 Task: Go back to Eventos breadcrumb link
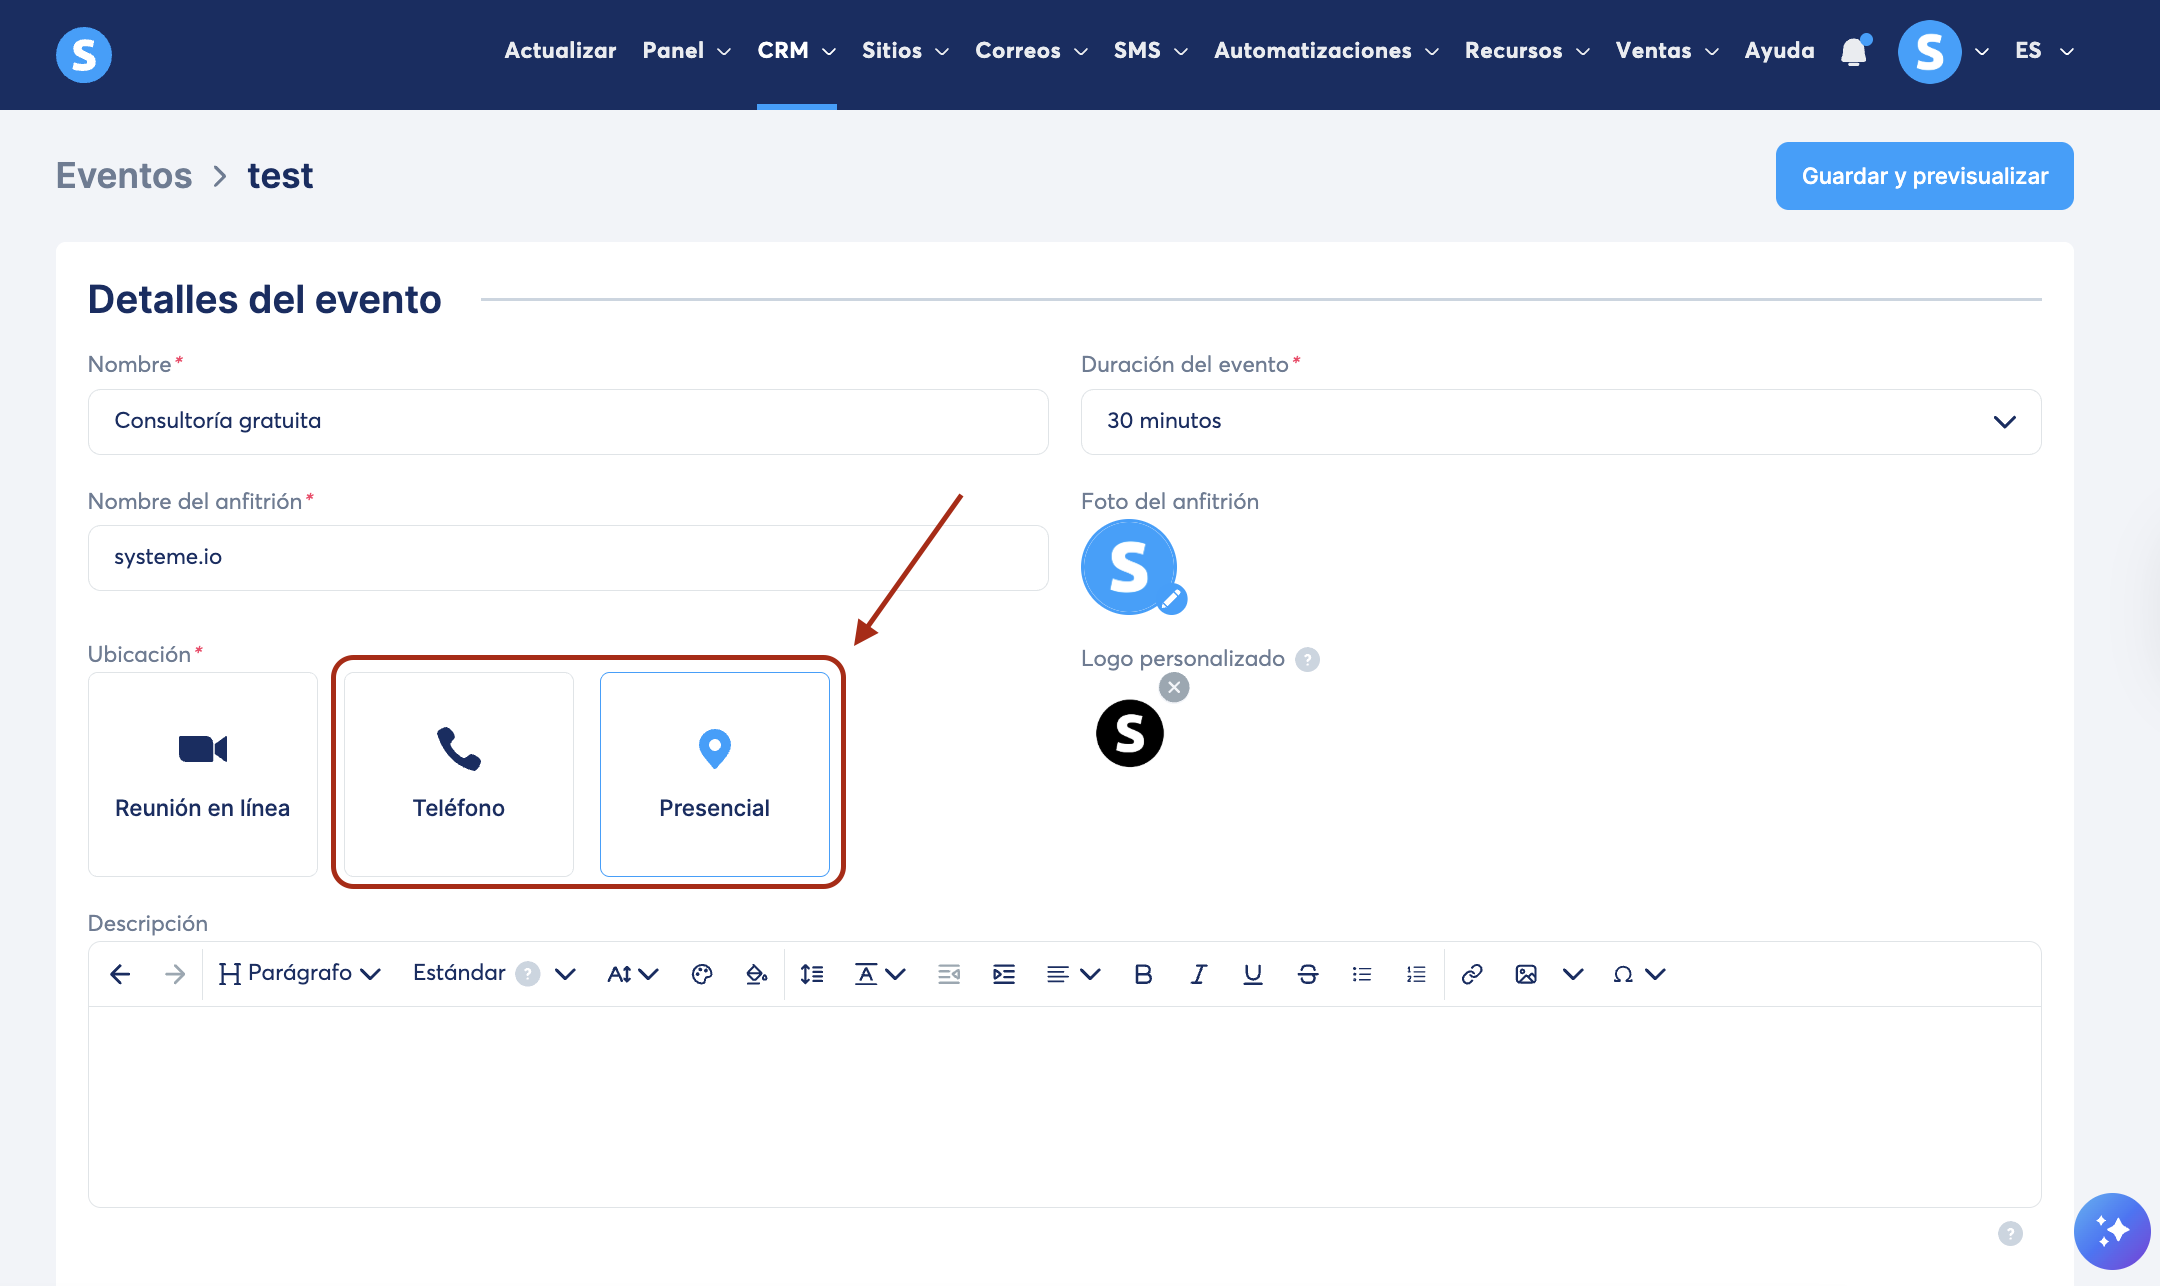click(124, 175)
